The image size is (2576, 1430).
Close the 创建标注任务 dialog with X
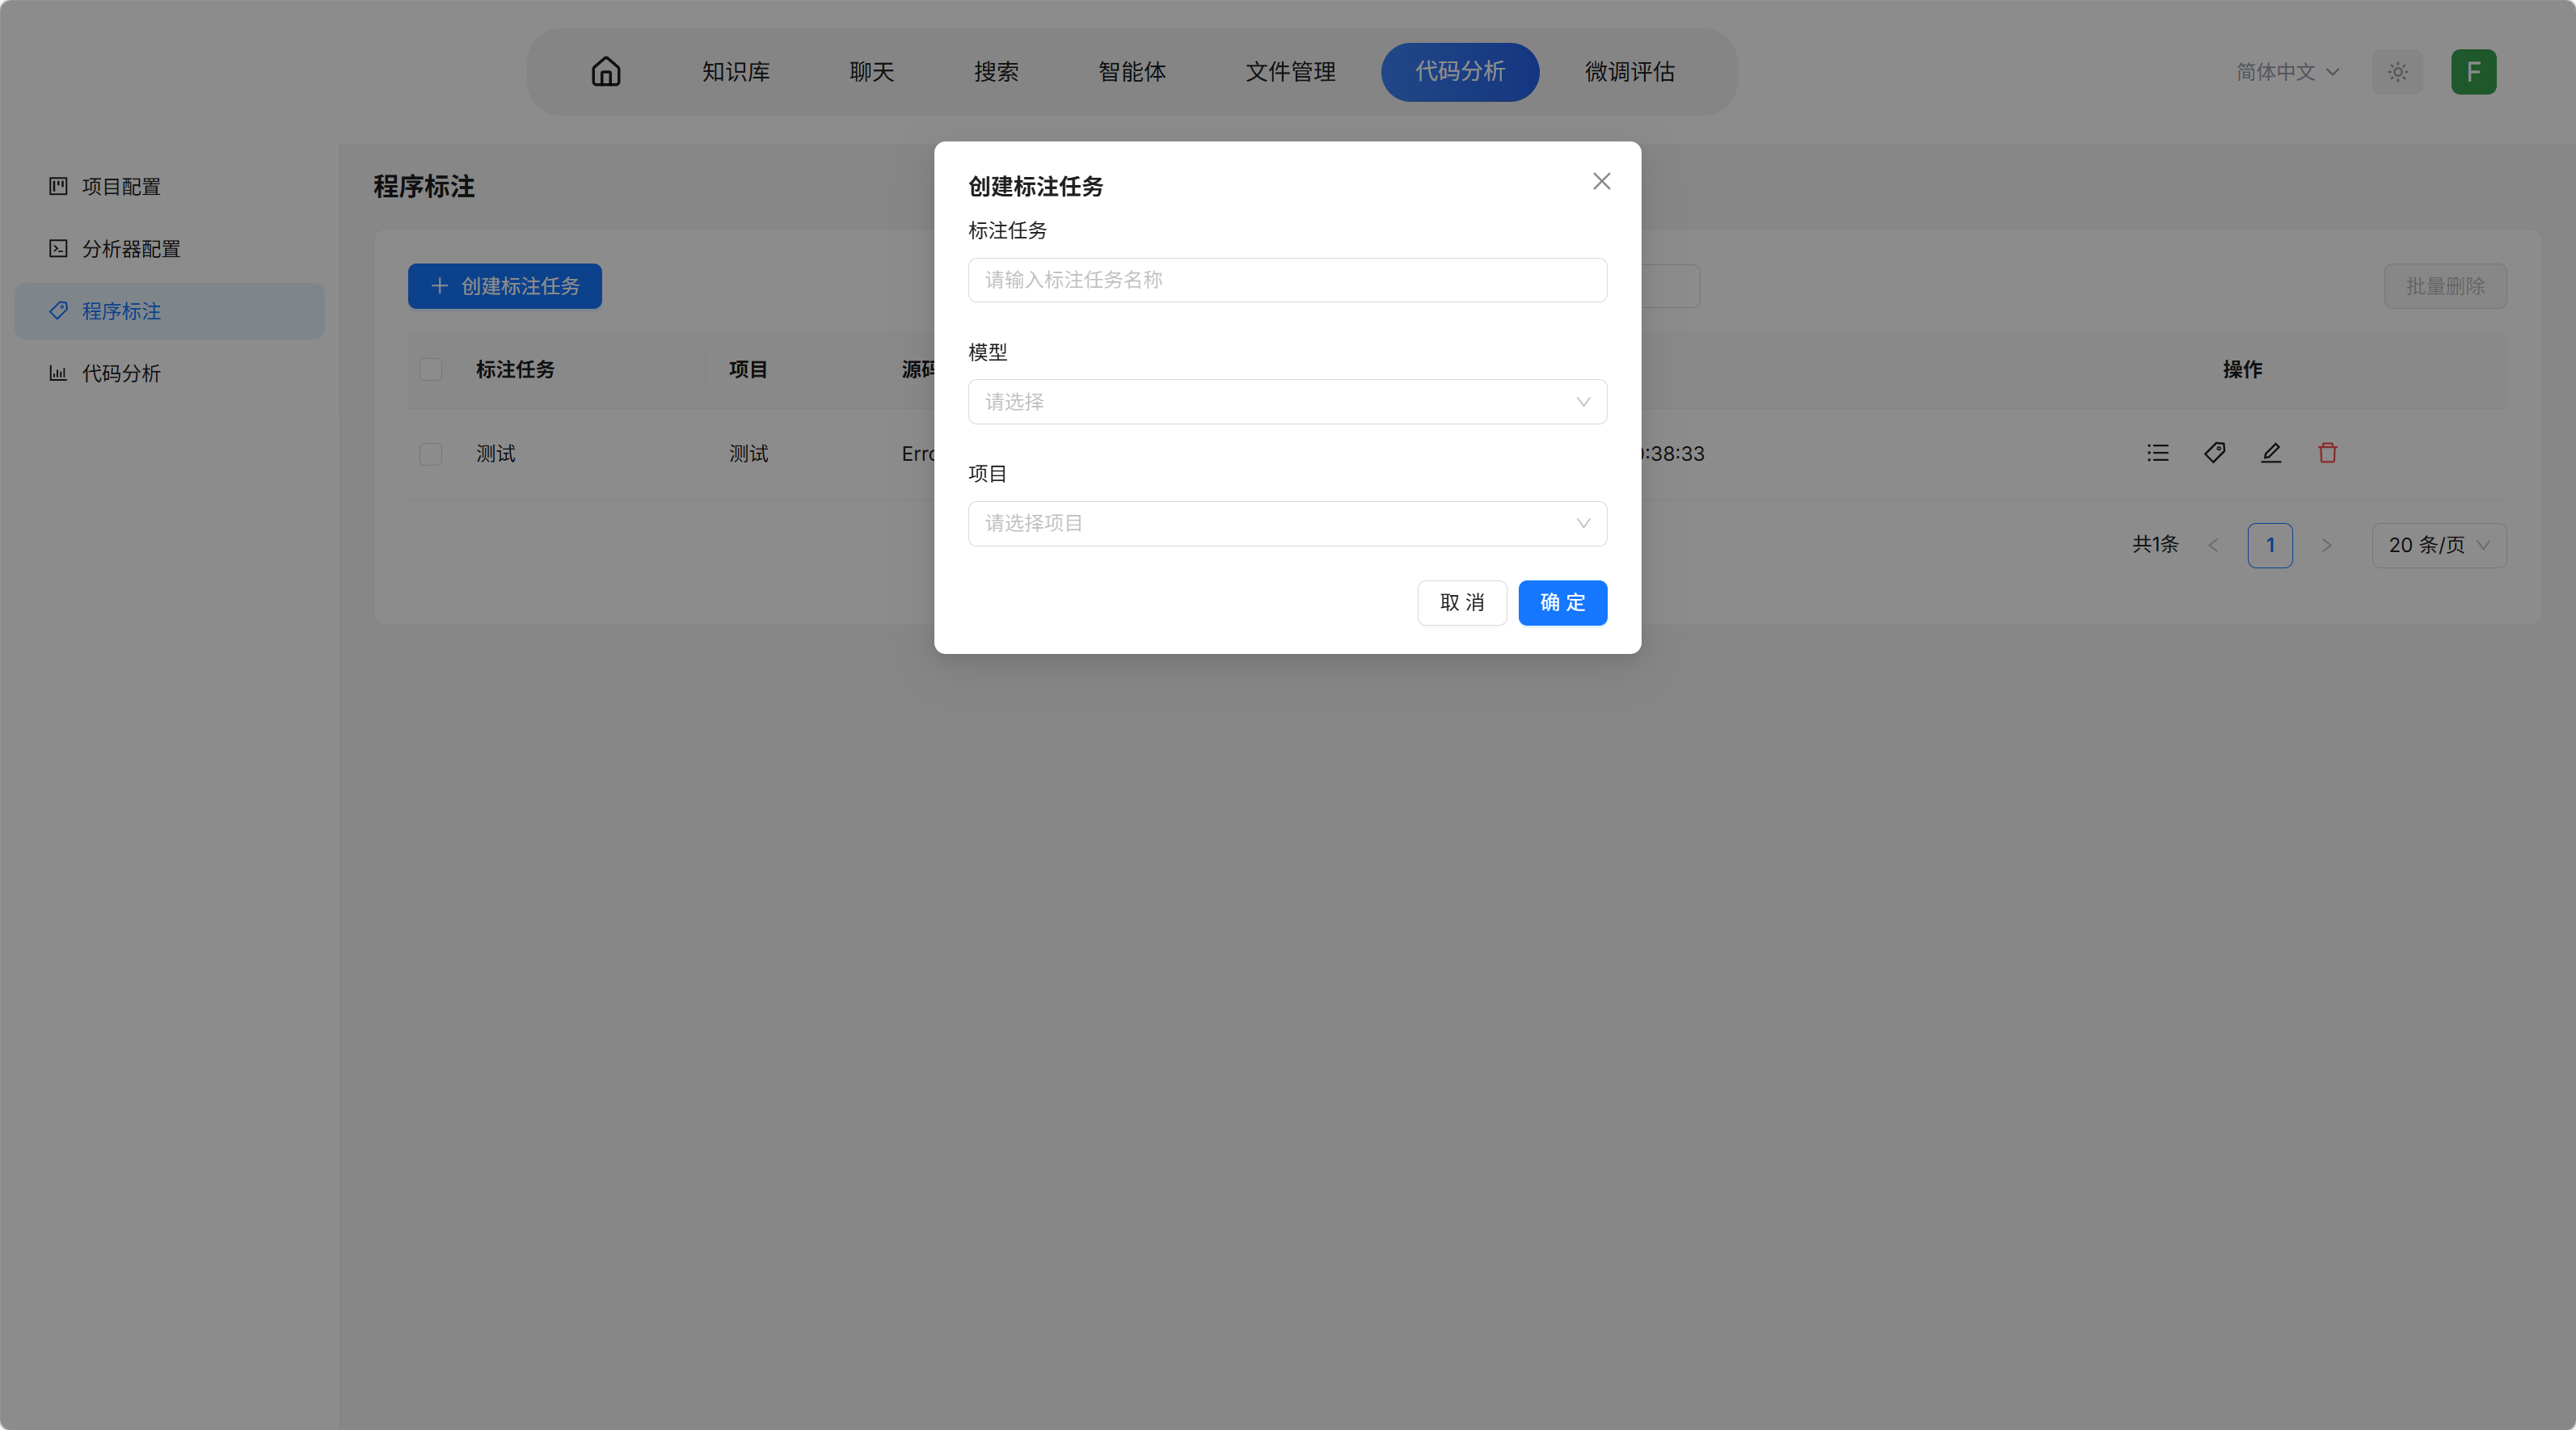[1601, 181]
